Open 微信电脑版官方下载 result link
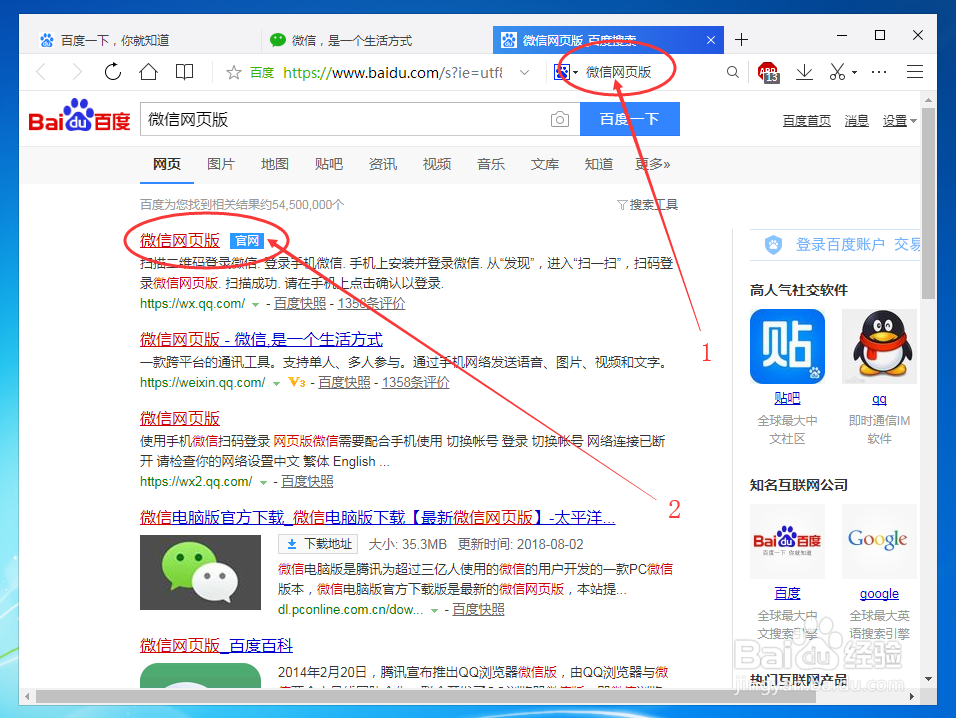 [377, 517]
